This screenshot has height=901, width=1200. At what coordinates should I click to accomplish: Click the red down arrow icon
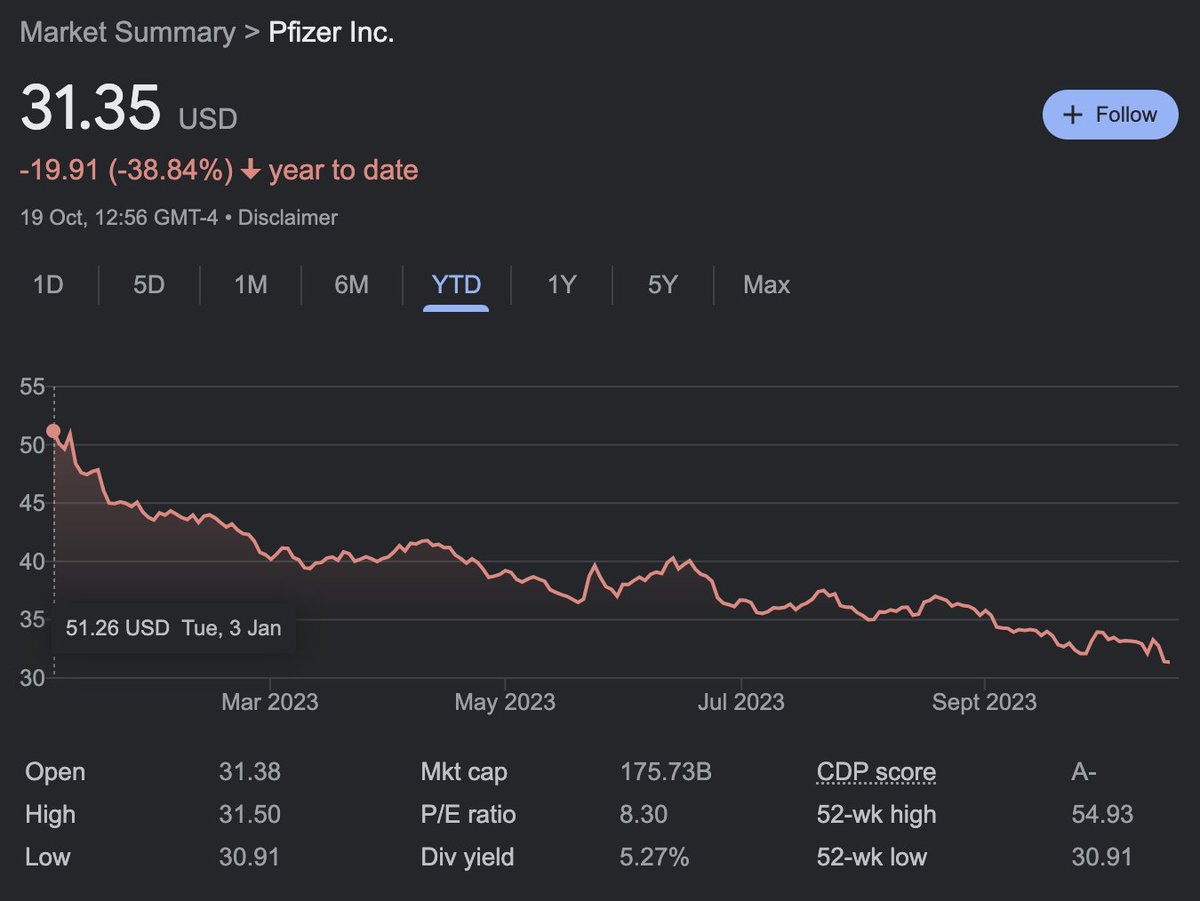point(250,171)
